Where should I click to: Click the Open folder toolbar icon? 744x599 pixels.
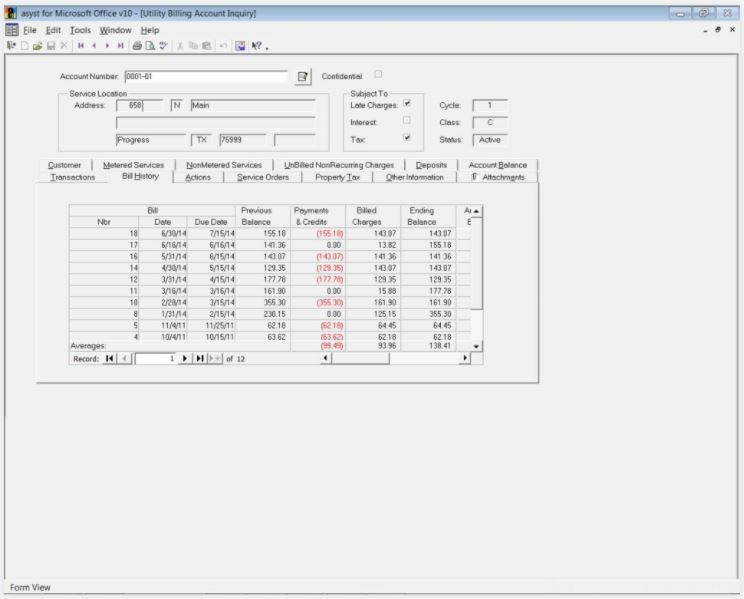coord(37,46)
